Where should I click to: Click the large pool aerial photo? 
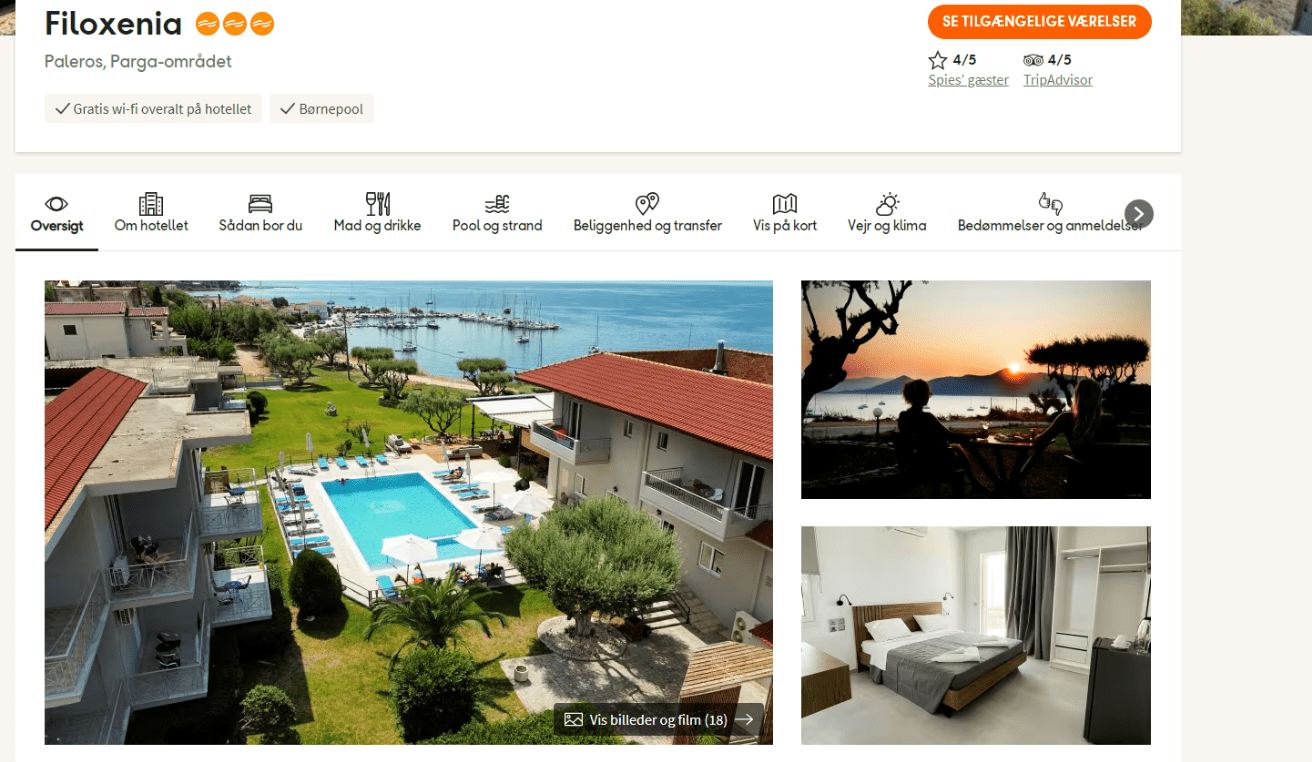(x=408, y=512)
